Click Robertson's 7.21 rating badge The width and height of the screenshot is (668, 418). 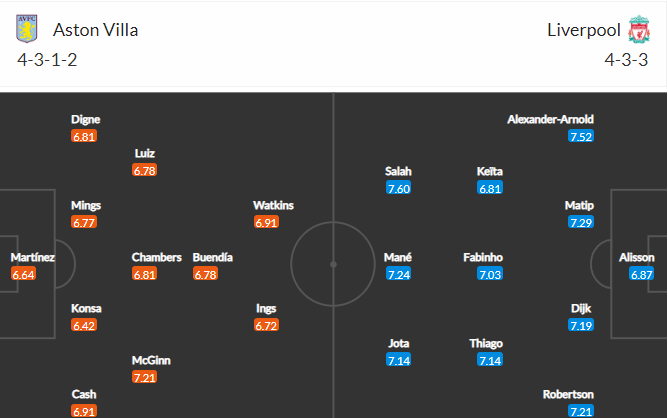[581, 411]
